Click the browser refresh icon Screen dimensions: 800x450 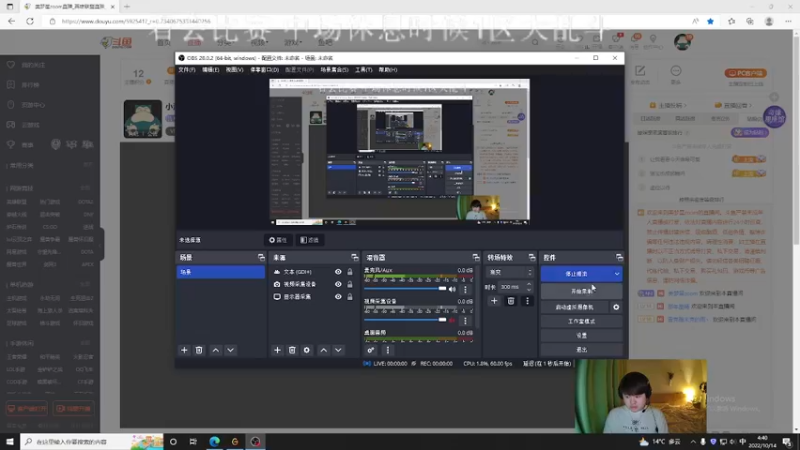[x=30, y=21]
